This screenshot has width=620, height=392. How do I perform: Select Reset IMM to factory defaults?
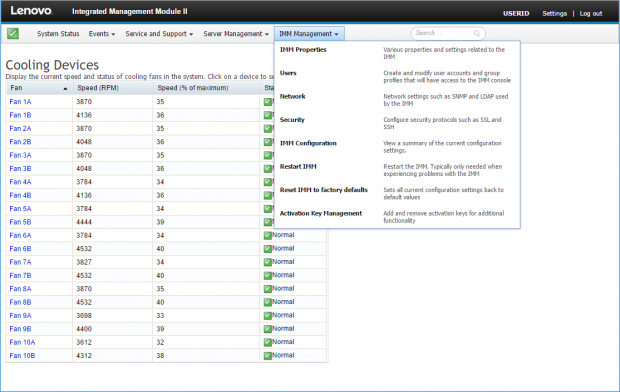[x=324, y=190]
